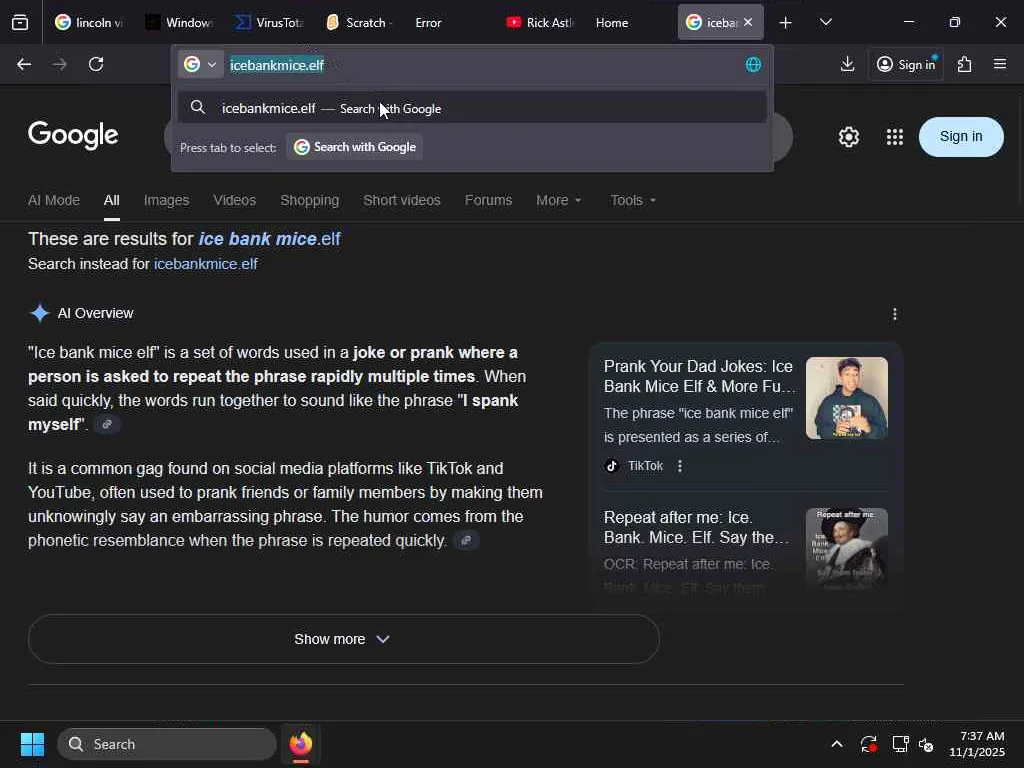Click the 'ice bank mice.elf' corrected link
Image resolution: width=1024 pixels, height=768 pixels.
[x=269, y=239]
